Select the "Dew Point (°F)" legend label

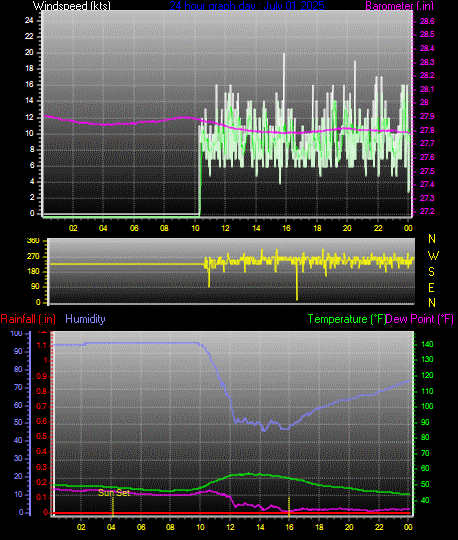coord(419,319)
